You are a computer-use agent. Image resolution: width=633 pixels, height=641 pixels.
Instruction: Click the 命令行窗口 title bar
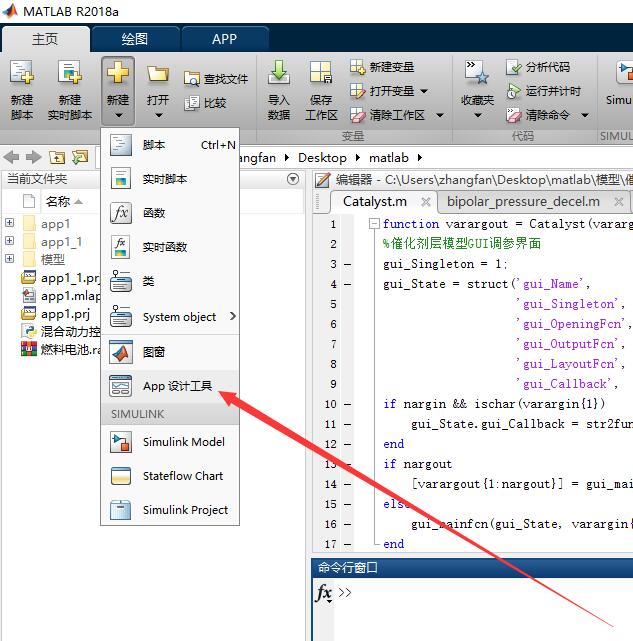coord(472,568)
